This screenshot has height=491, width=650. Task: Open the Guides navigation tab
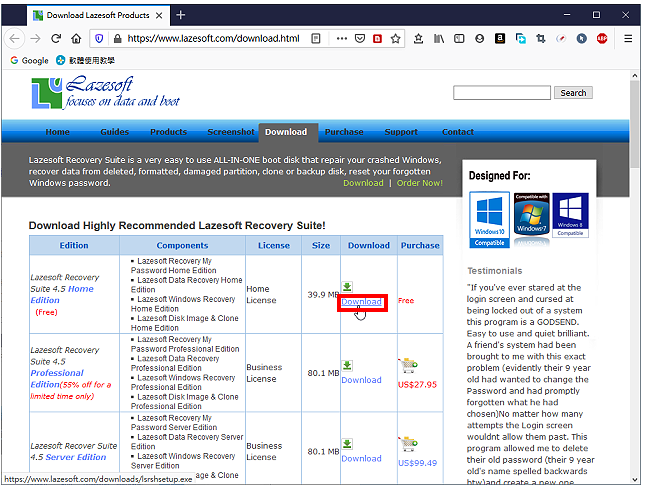115,132
